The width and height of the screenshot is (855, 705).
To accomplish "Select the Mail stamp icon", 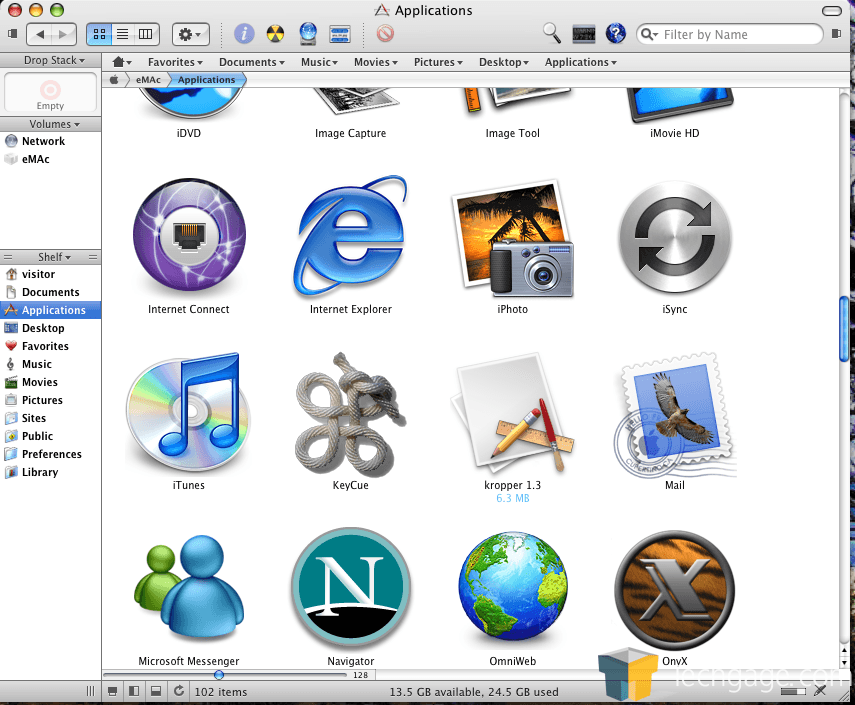I will pos(675,415).
